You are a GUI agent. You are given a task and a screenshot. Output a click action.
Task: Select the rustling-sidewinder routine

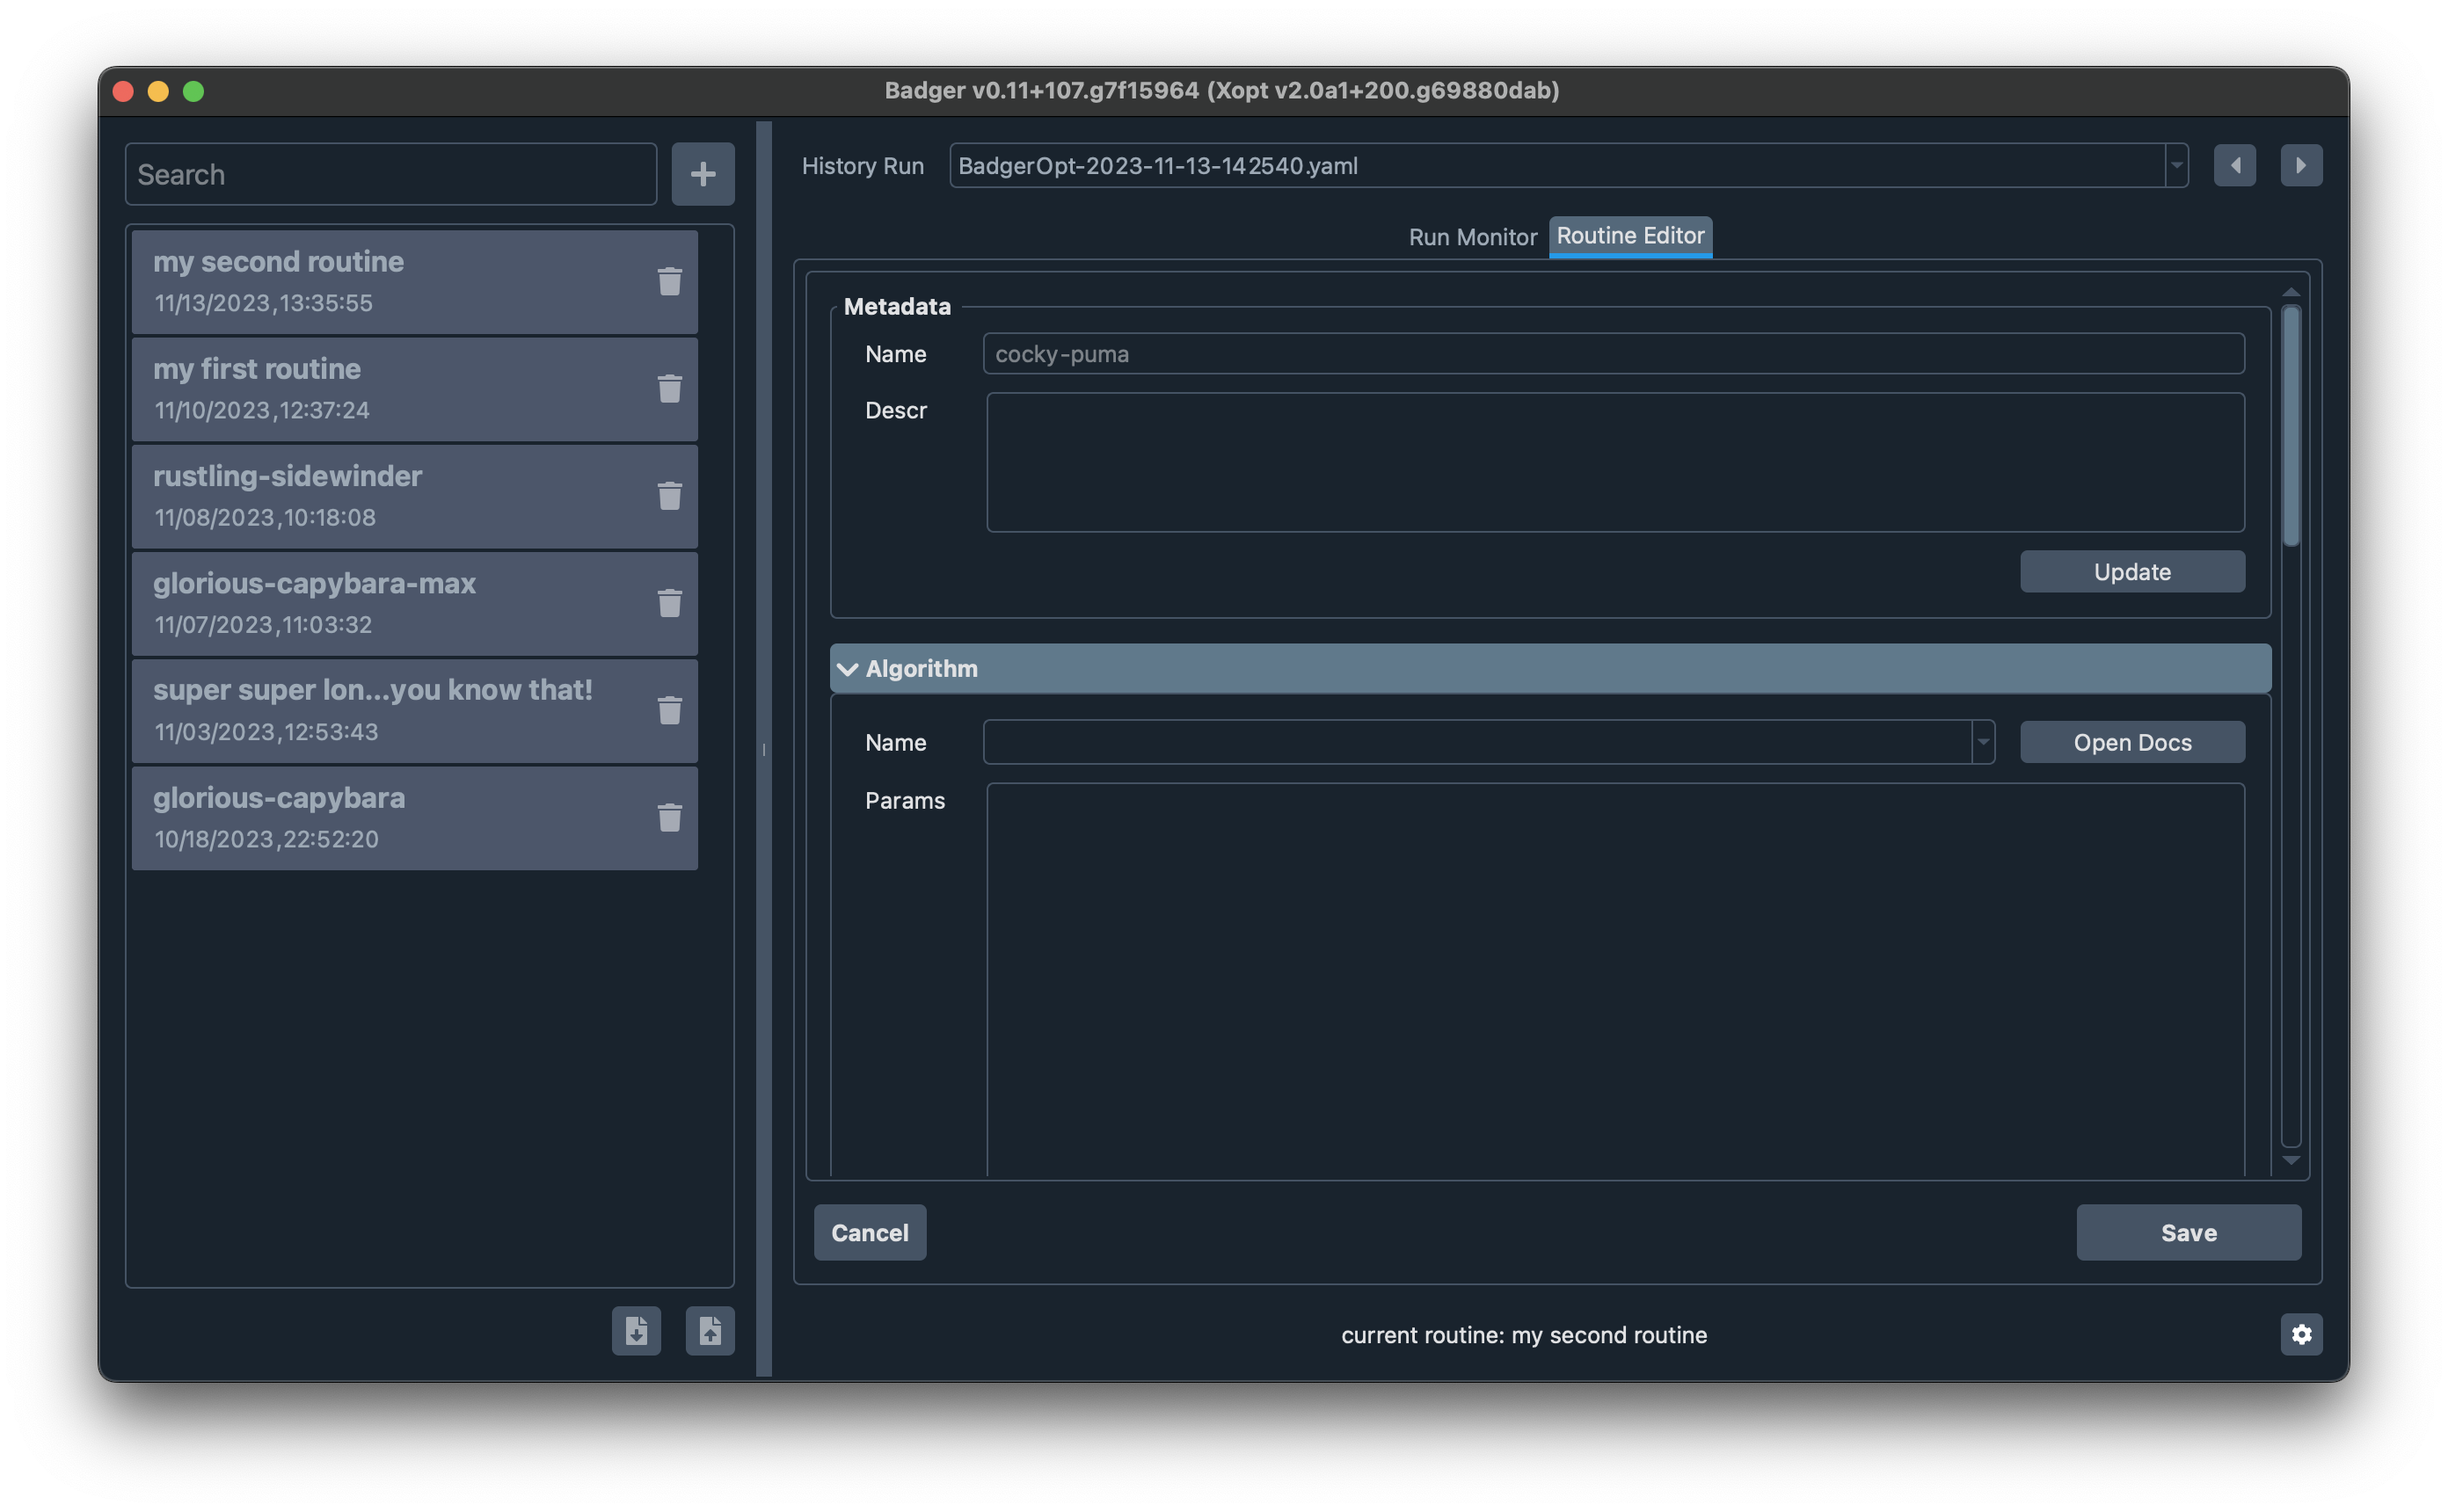coord(414,495)
